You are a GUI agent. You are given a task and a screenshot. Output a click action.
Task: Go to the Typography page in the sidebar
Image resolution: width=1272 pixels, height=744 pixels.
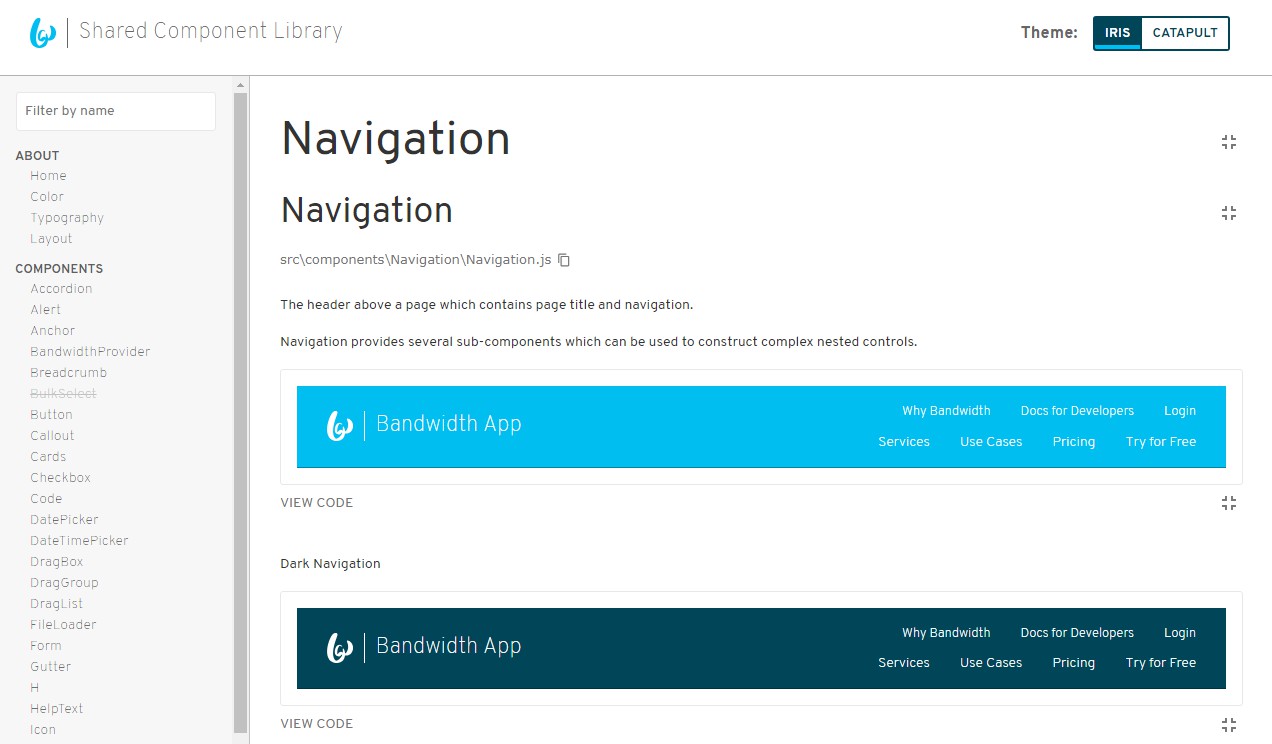tap(67, 218)
